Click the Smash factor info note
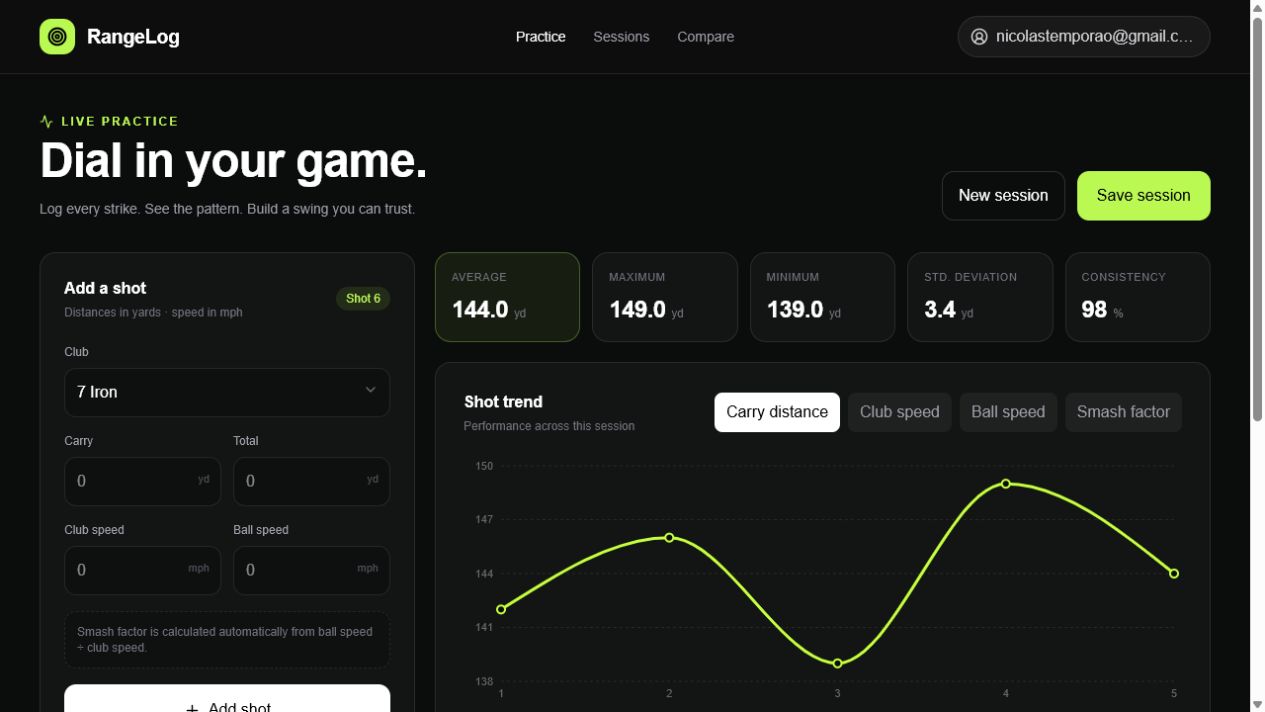Viewport: 1265px width, 712px height. pyautogui.click(x=227, y=640)
